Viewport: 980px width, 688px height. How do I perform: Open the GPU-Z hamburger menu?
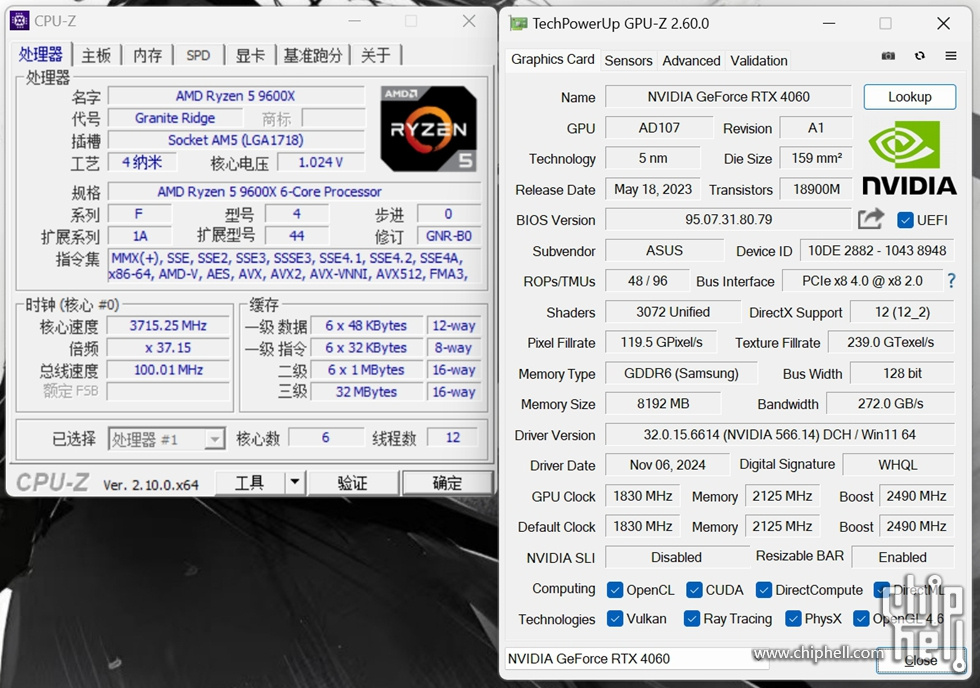(951, 56)
